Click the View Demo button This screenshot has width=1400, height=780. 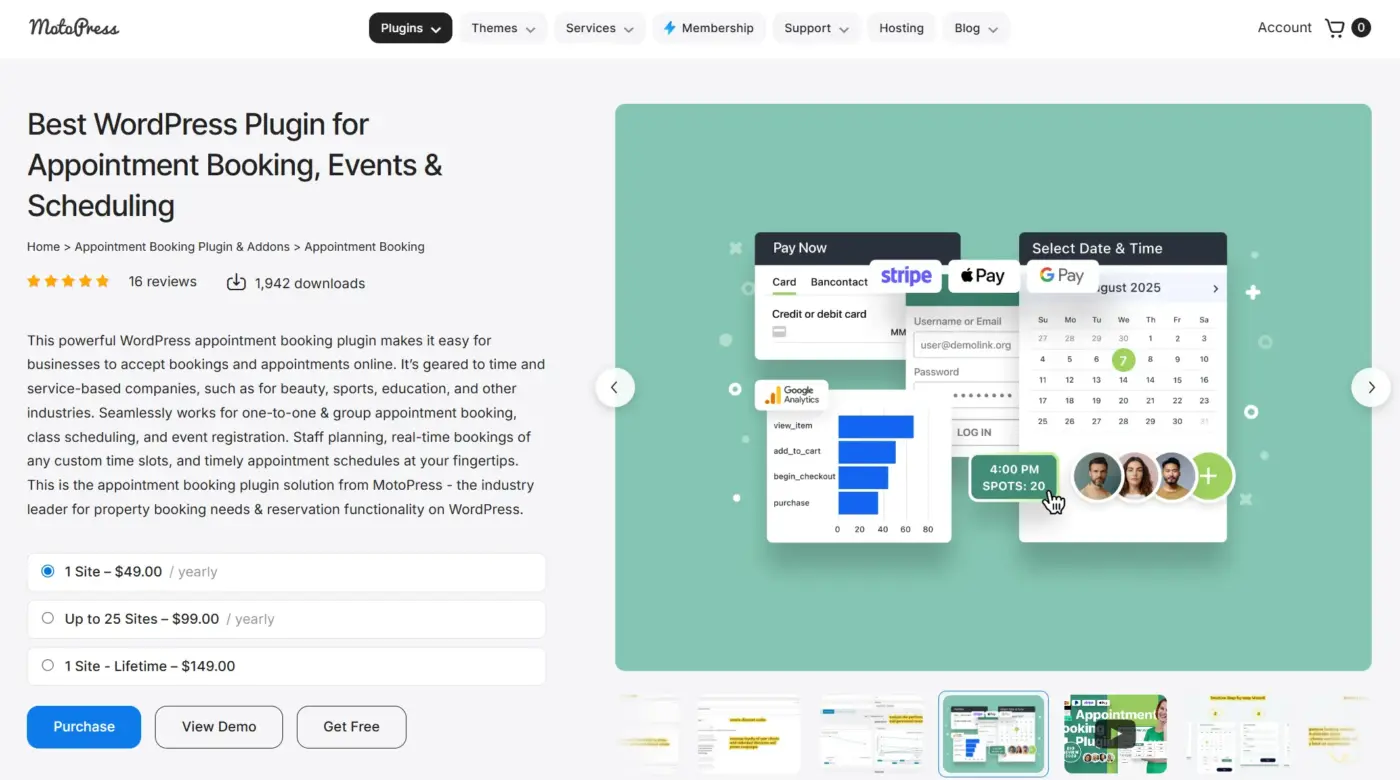pyautogui.click(x=219, y=727)
